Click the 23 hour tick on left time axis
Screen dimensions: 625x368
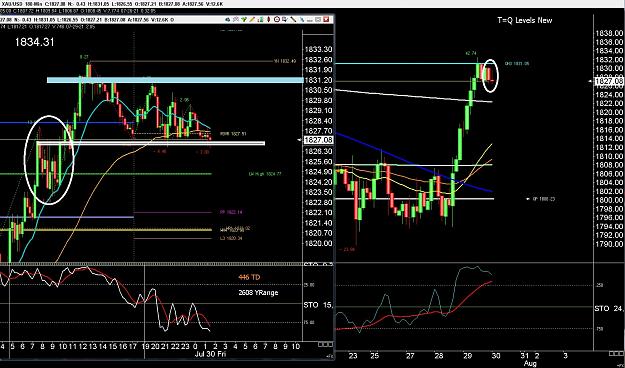[185, 347]
